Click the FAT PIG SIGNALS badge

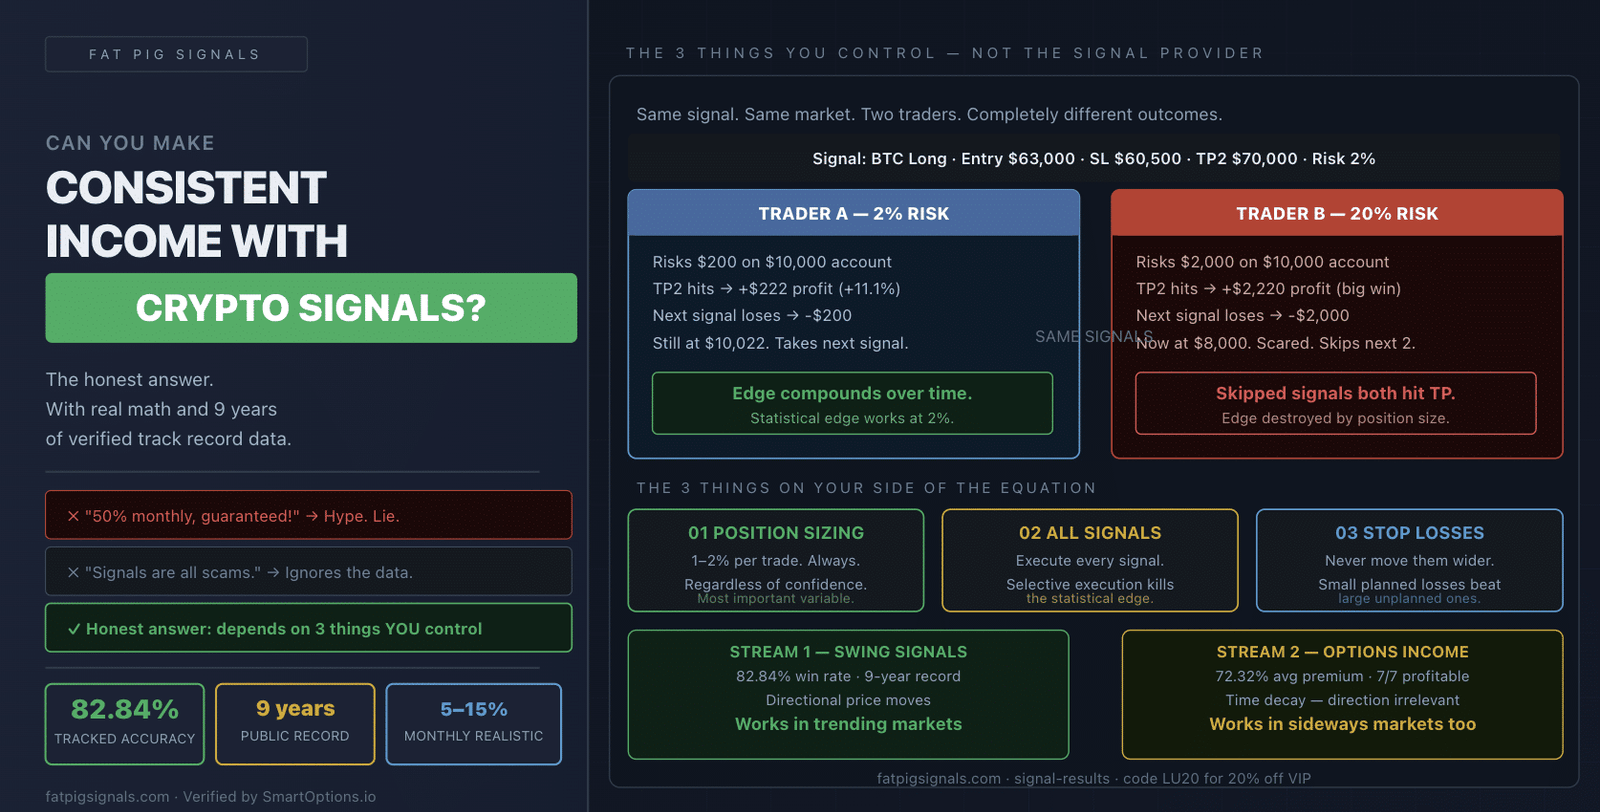click(176, 54)
